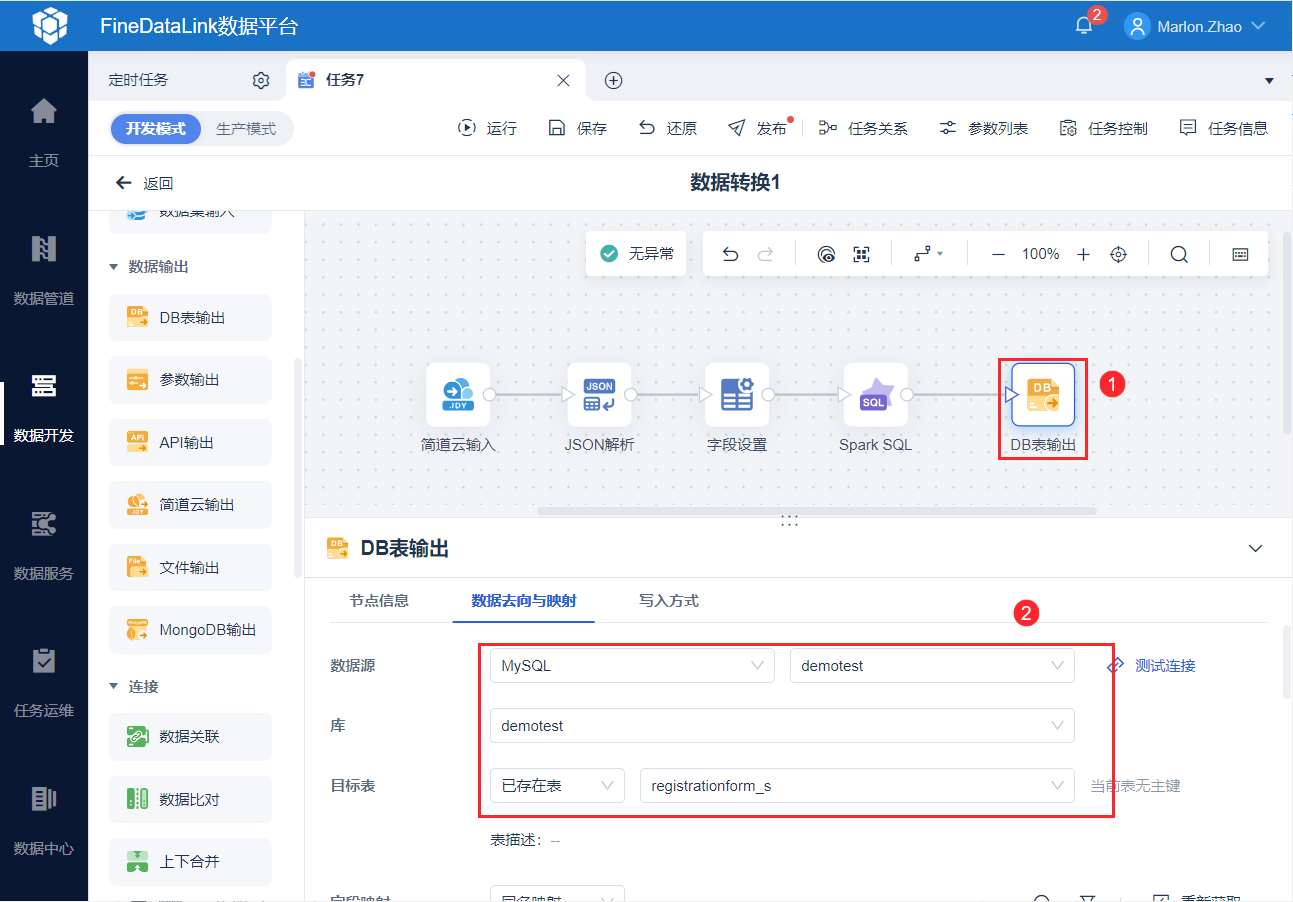Viewport: 1293px width, 902px height.
Task: Click 还原 to revert changes
Action: (668, 128)
